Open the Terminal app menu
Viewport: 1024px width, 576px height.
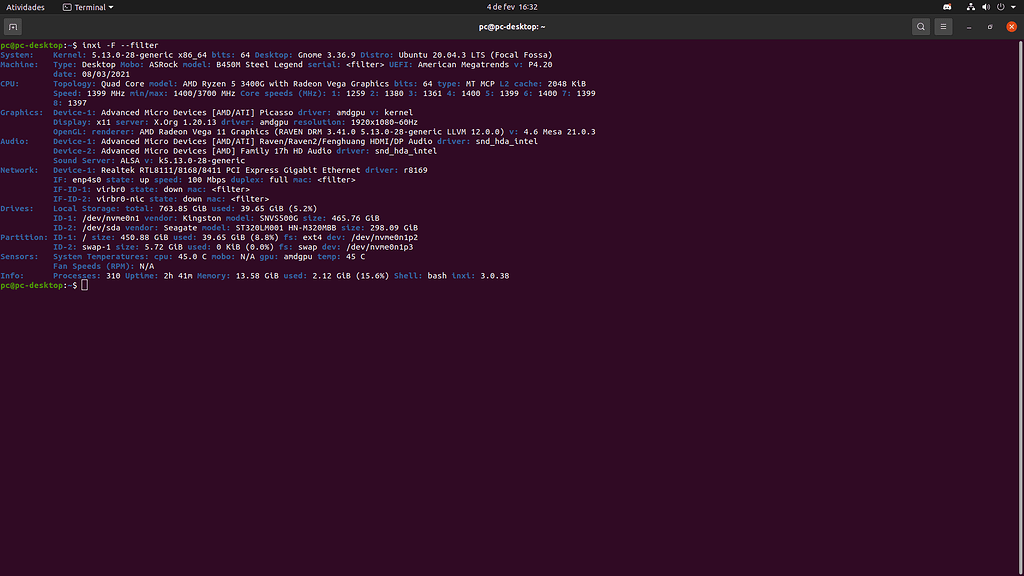tap(88, 7)
